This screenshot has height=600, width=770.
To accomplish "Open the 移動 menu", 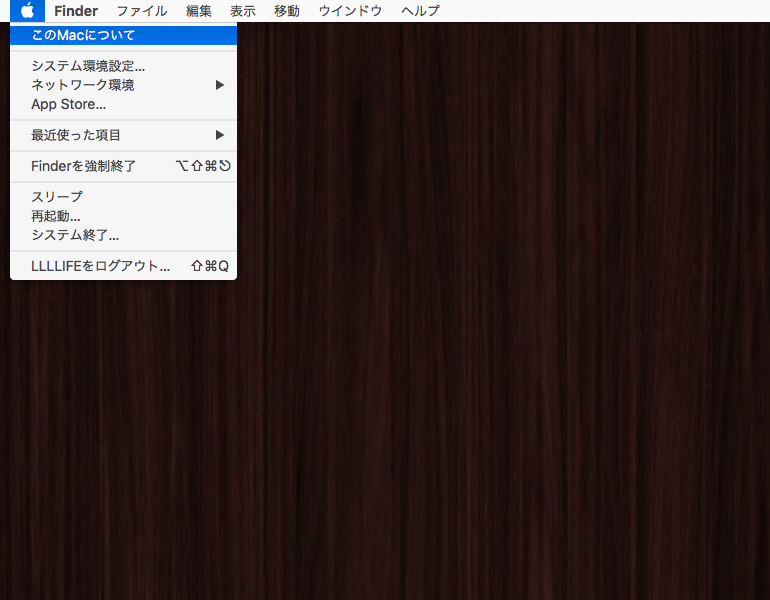I will [x=287, y=11].
